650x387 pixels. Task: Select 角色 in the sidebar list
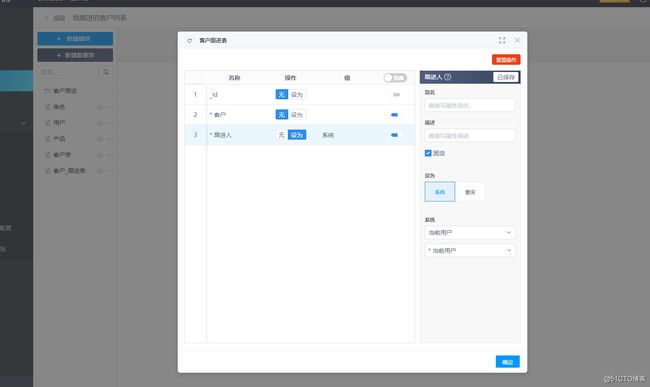[x=59, y=107]
